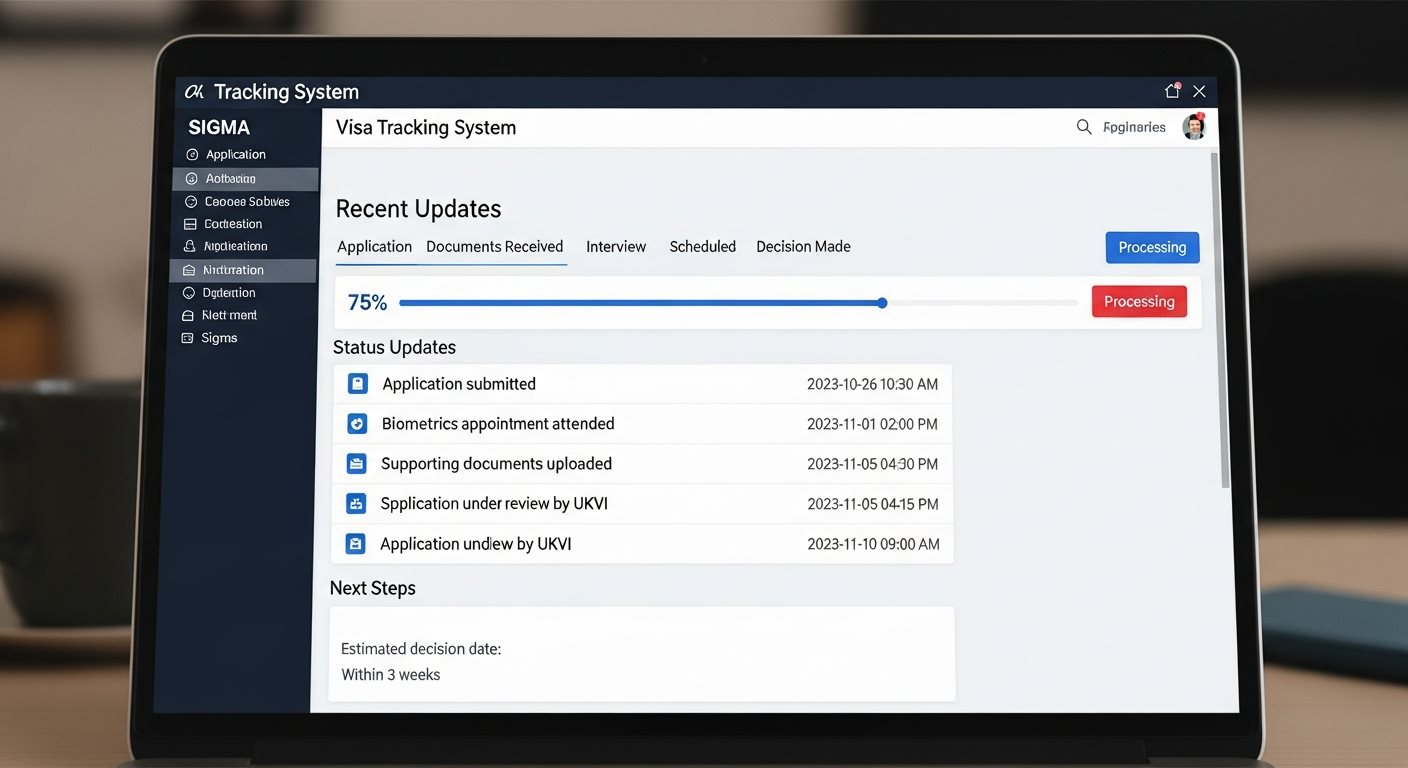Open the Interview tab
This screenshot has height=768, width=1408.
pos(616,247)
